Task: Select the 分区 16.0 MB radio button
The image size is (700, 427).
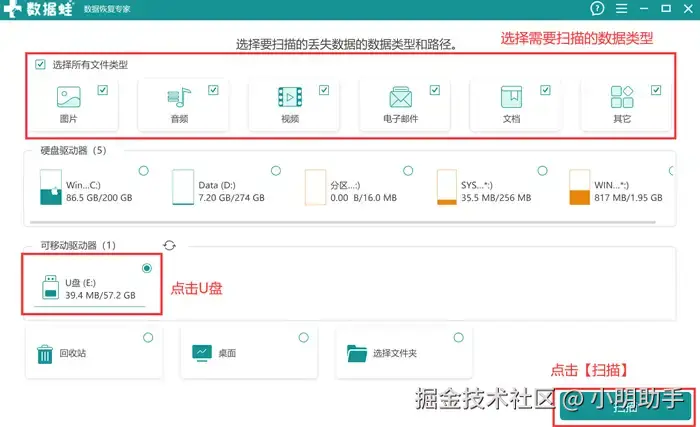Action: point(408,171)
